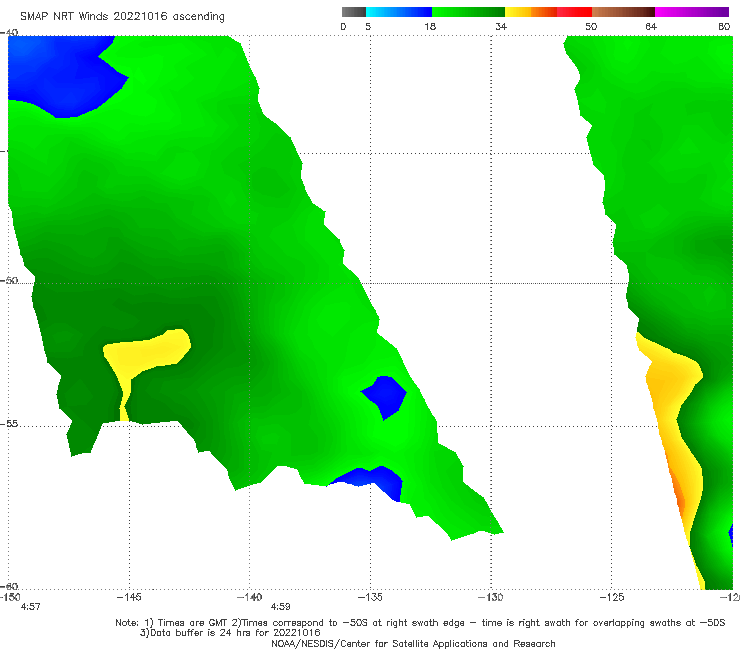Screen dimensions: 740x650
Task: Click the yellow high-wind patch near -145 longitude
Action: pos(146,352)
